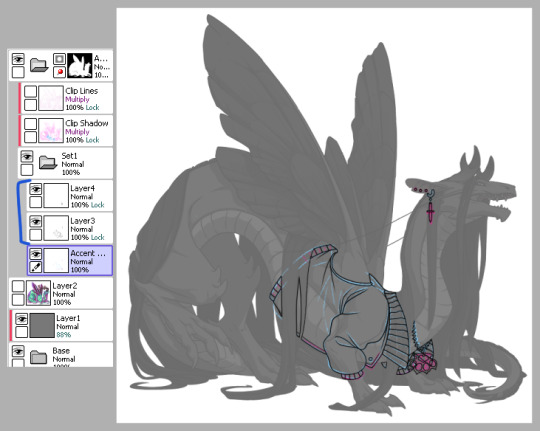Hide the Base folder
The image size is (540, 431).
pos(18,351)
